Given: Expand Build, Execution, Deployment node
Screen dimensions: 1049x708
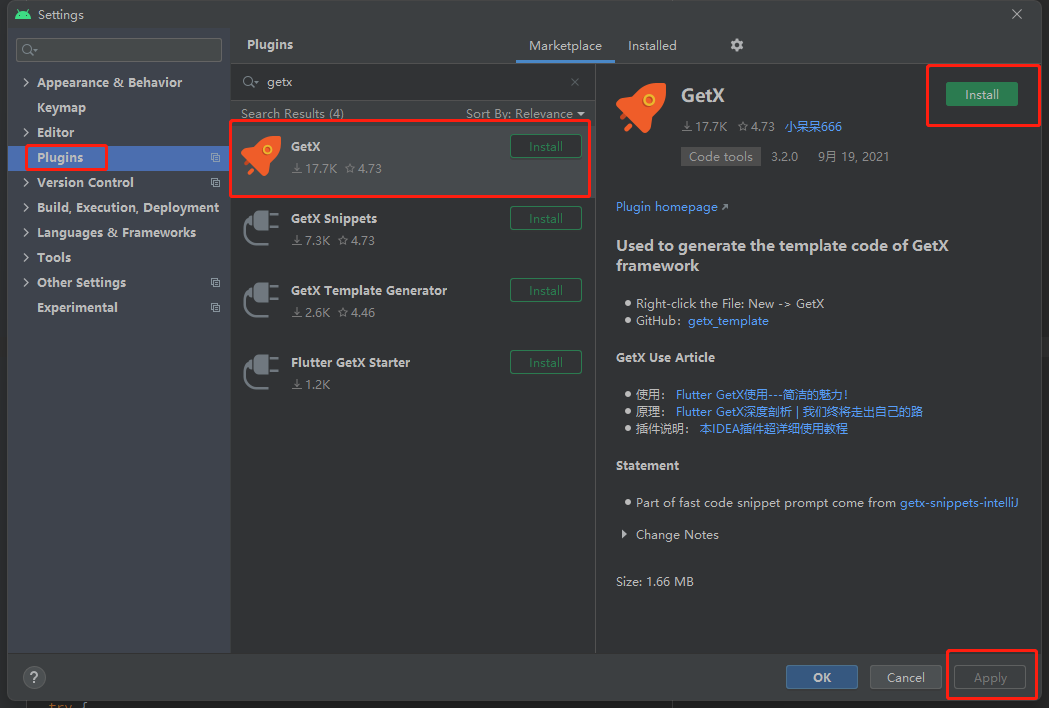Looking at the screenshot, I should (x=26, y=207).
